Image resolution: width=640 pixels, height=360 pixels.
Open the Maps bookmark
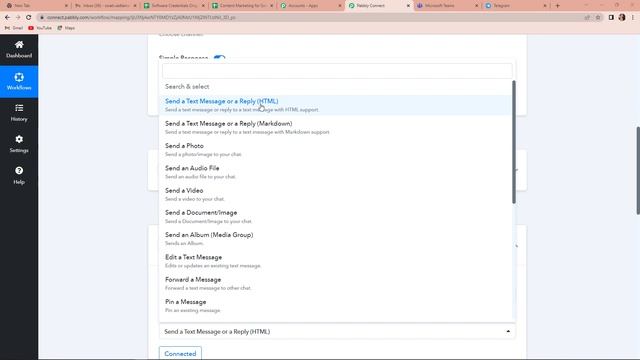tap(66, 28)
